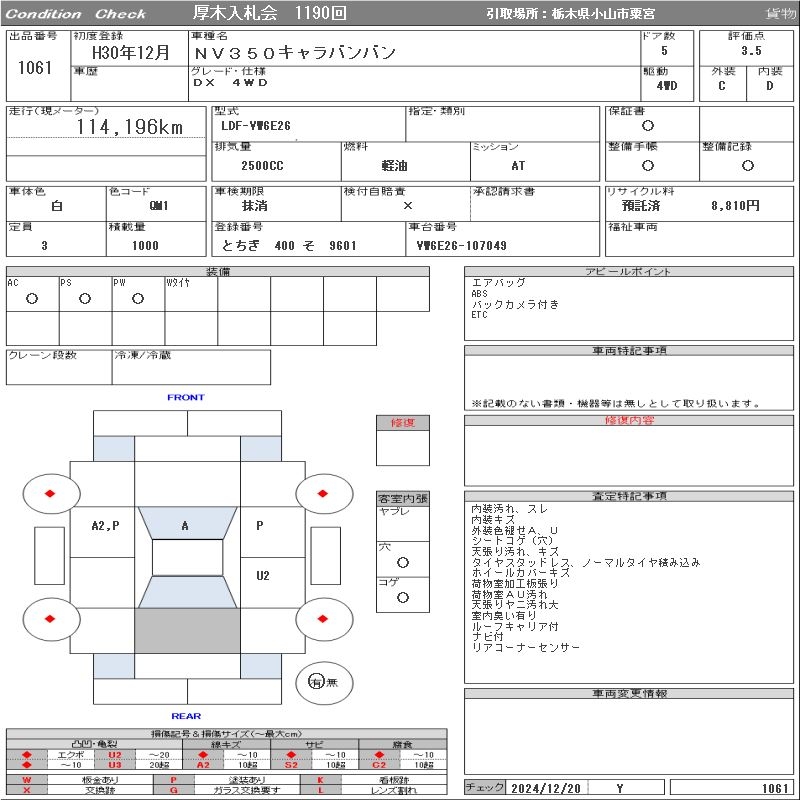
Task: Click the red S2 legend label
Action: pyautogui.click(x=291, y=765)
